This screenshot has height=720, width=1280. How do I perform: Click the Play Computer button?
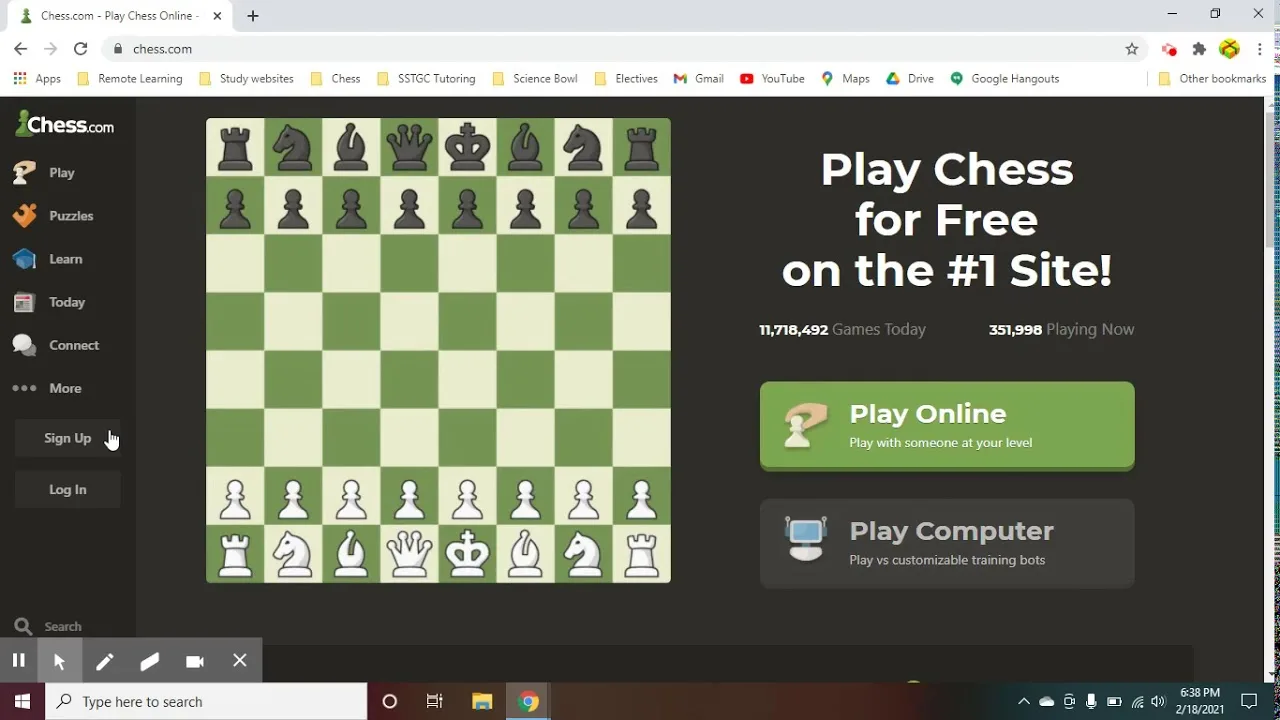click(947, 543)
